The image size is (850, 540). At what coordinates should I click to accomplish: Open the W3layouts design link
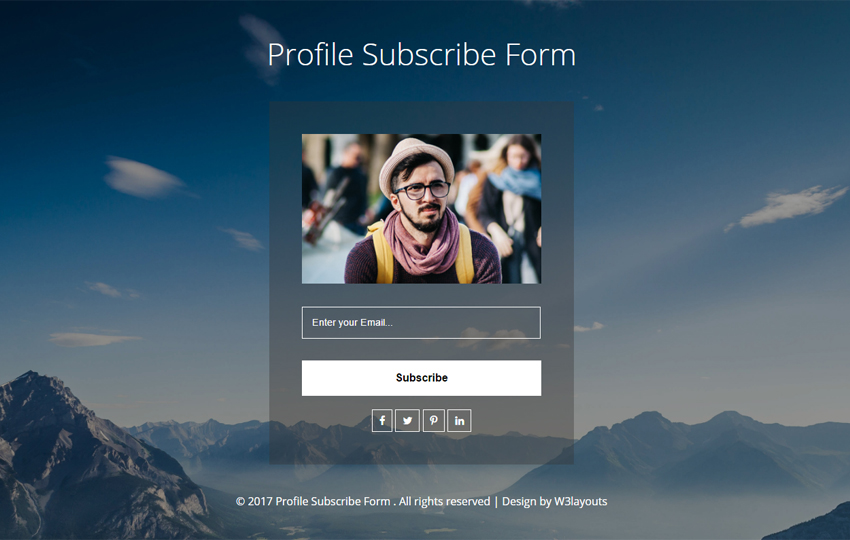tap(581, 502)
